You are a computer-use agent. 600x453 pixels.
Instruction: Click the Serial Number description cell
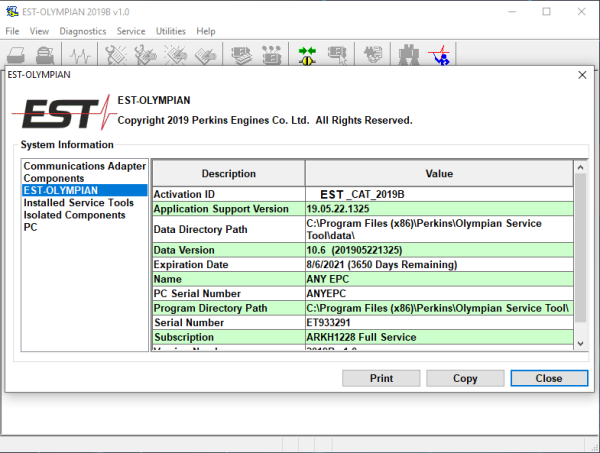pyautogui.click(x=228, y=323)
